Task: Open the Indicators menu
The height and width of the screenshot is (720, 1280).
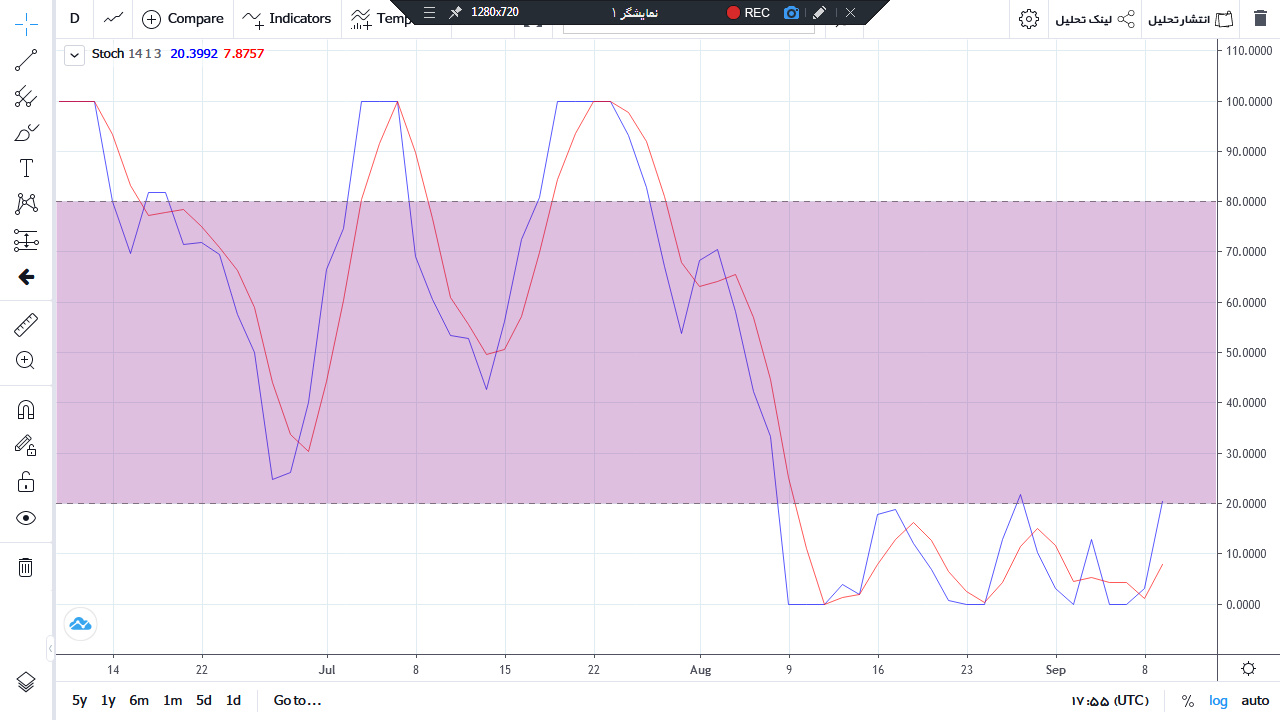Action: click(287, 19)
